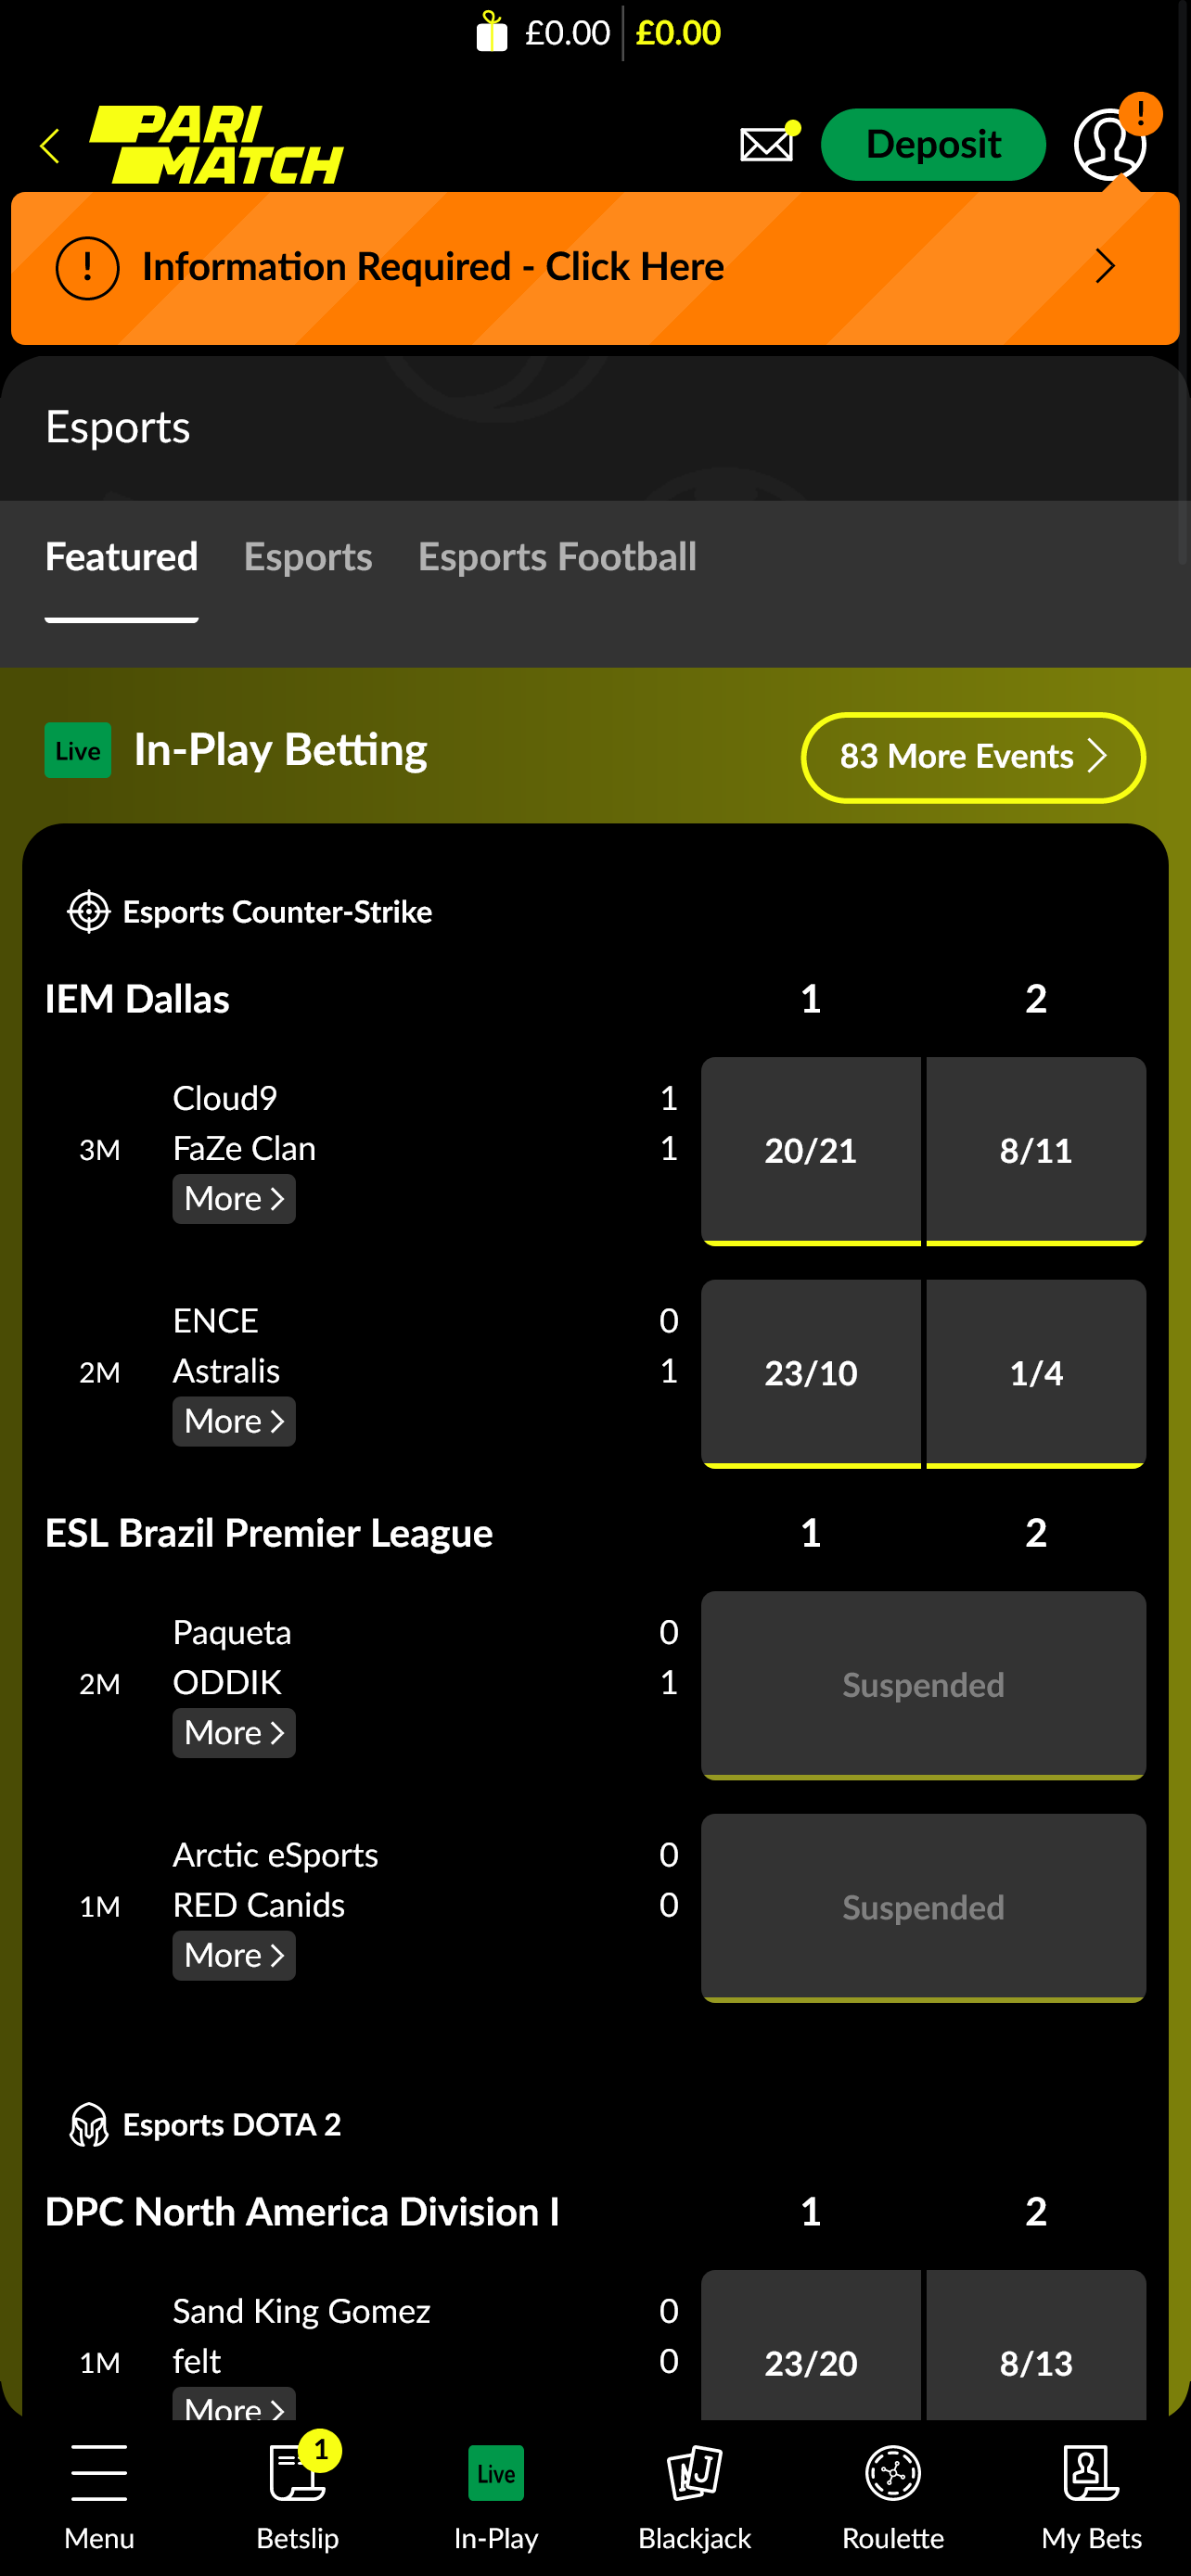Image resolution: width=1191 pixels, height=2576 pixels.
Task: Click the gift bonus balance icon
Action: click(491, 32)
